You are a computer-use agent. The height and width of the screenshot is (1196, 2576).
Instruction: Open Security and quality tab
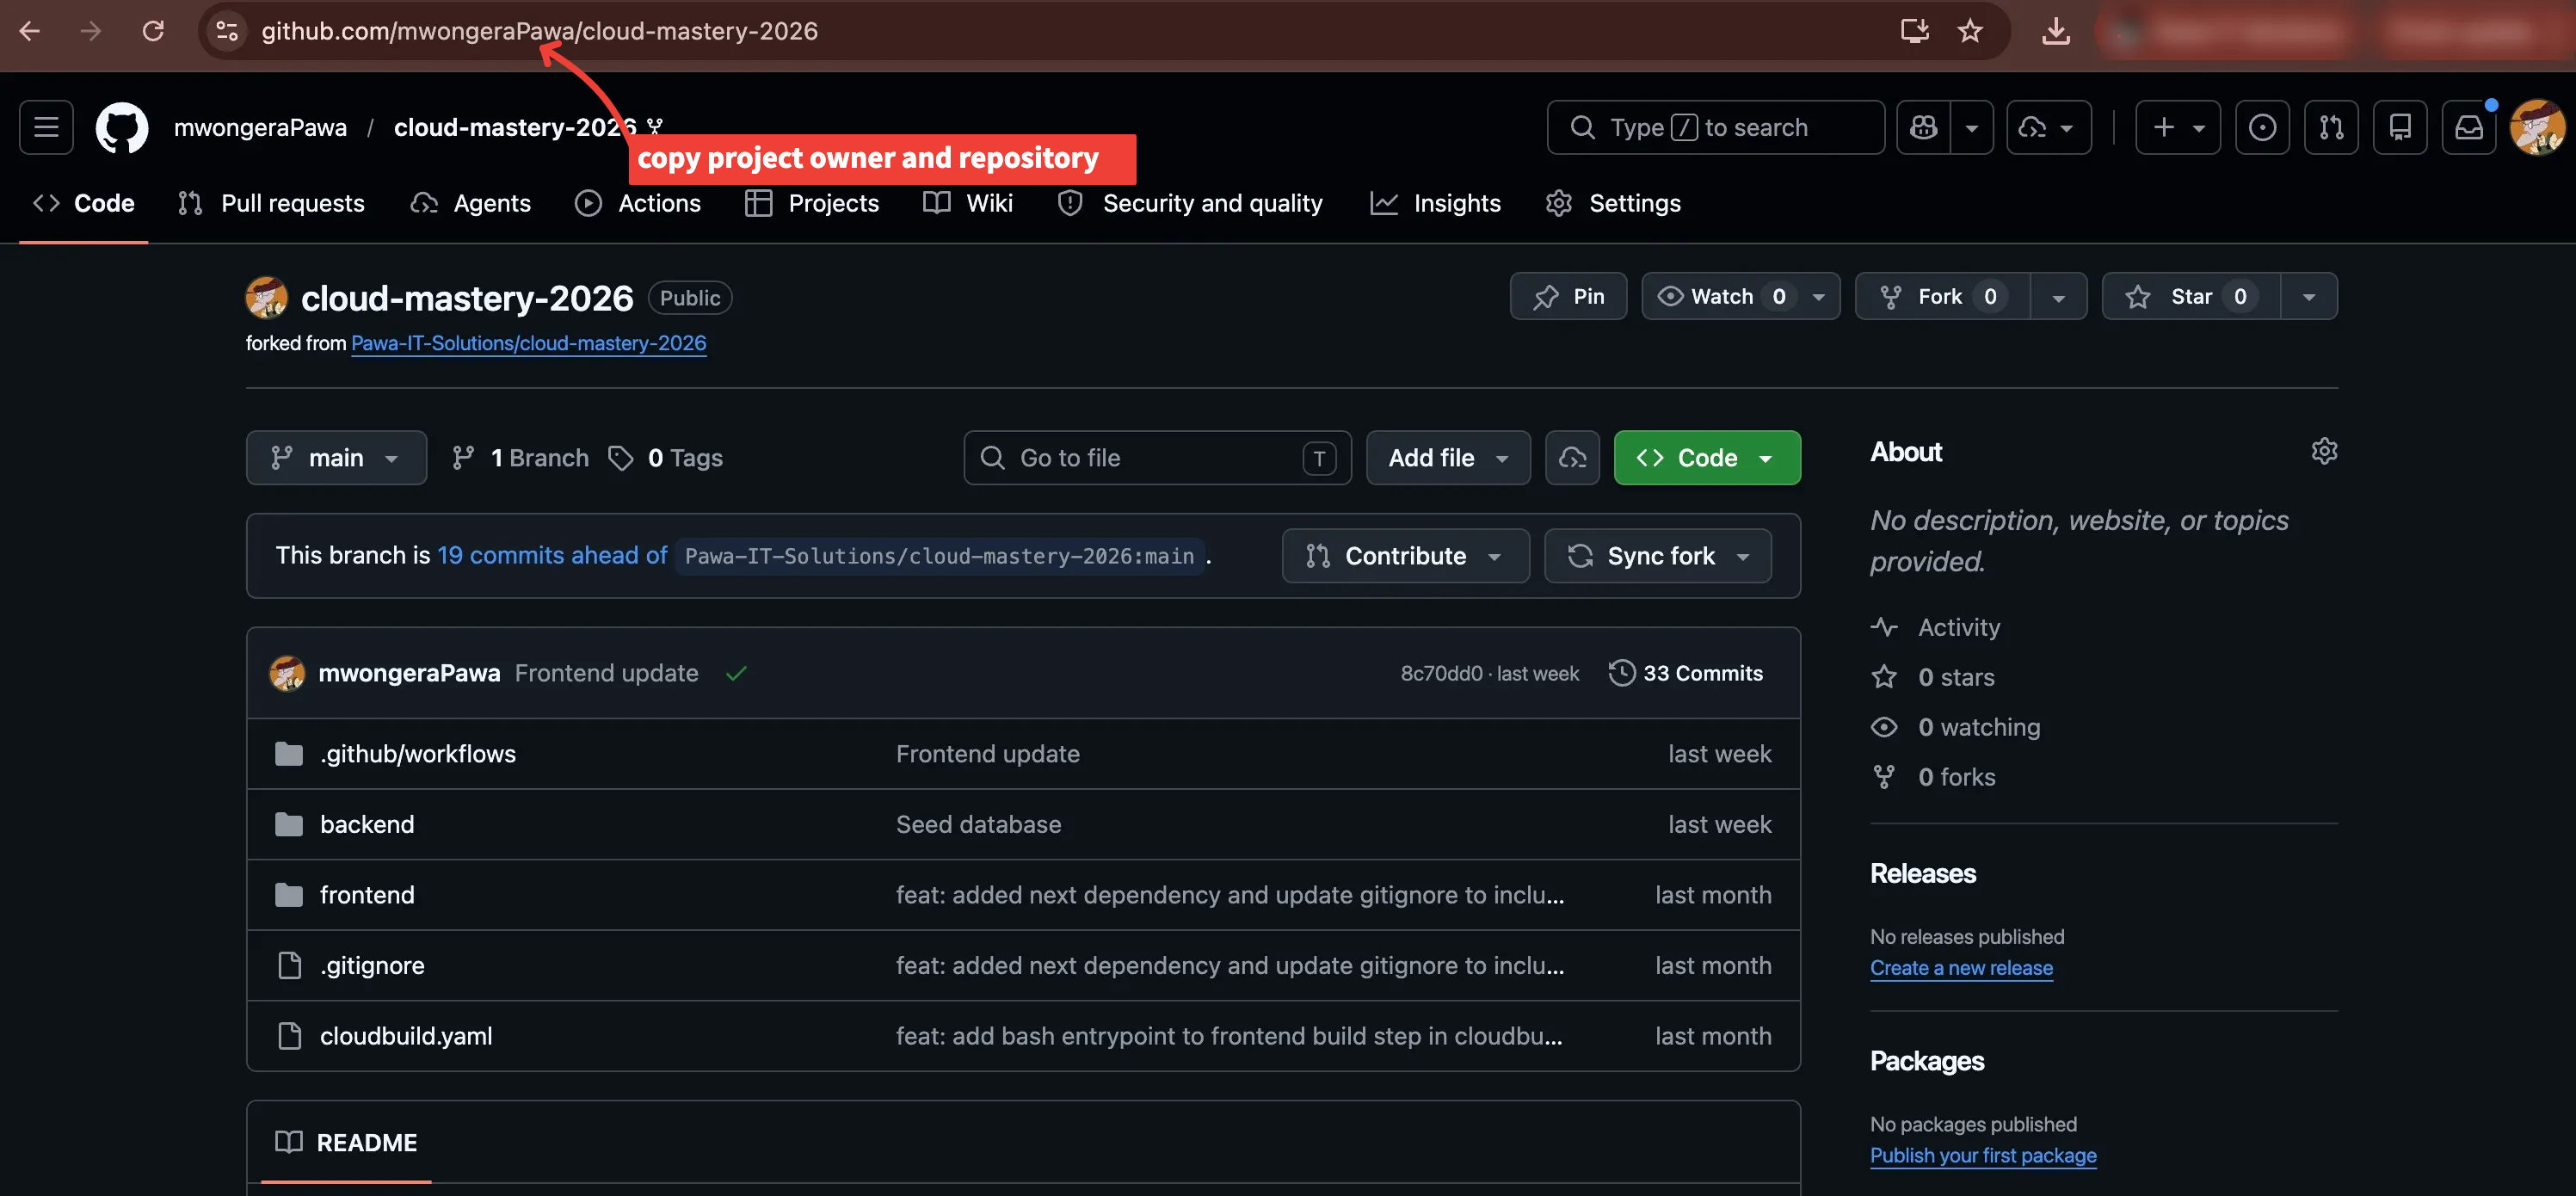pyautogui.click(x=1190, y=203)
